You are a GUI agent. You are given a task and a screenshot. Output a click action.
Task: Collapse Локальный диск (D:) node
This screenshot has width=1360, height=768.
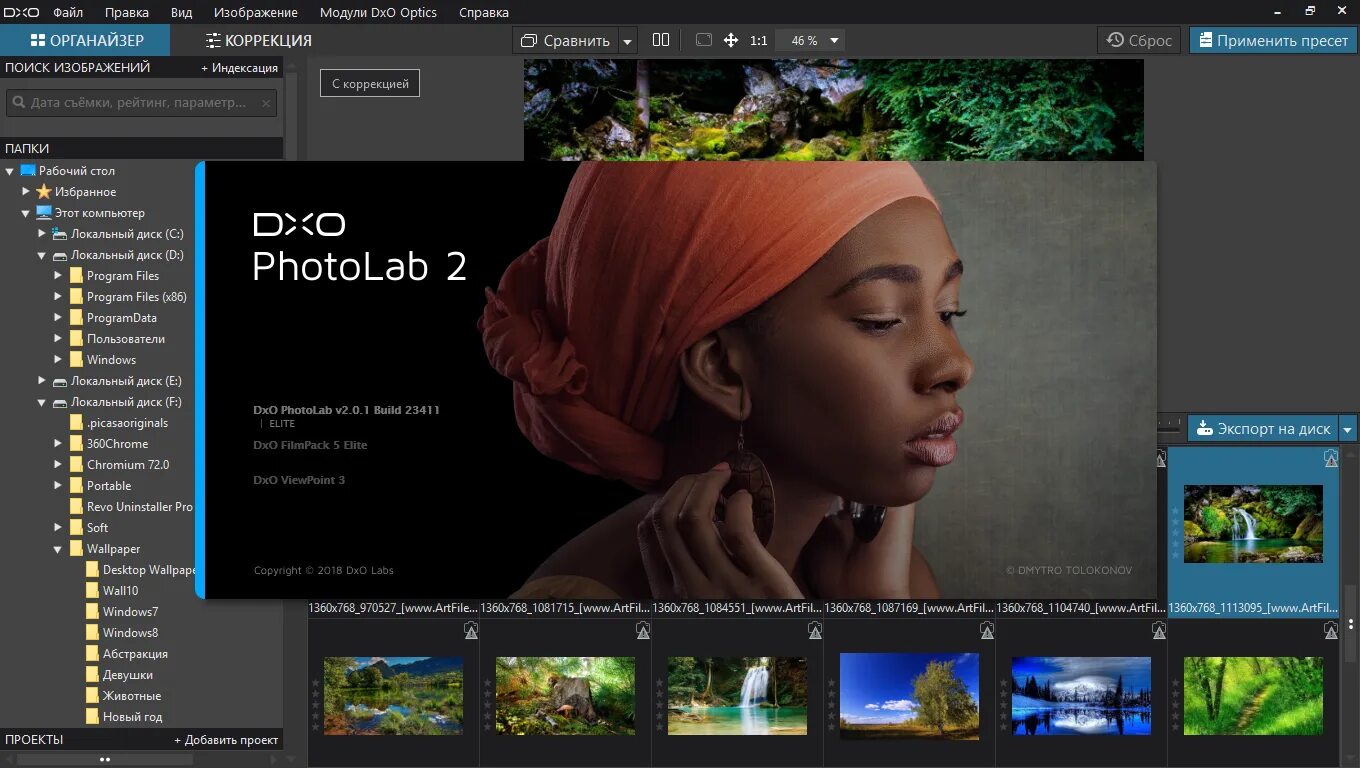point(42,255)
